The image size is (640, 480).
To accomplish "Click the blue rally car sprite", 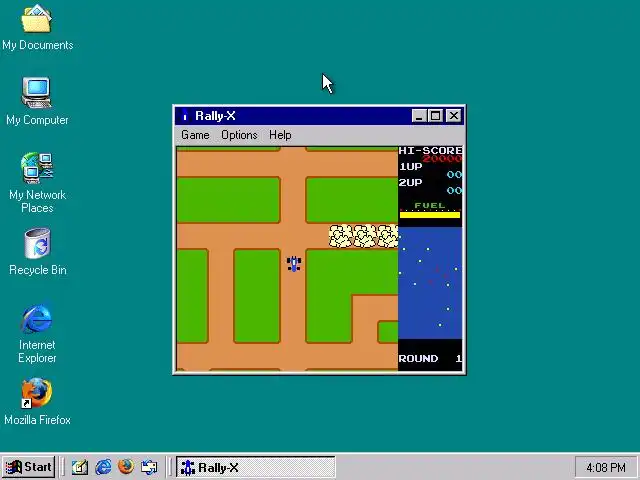I will coord(294,264).
